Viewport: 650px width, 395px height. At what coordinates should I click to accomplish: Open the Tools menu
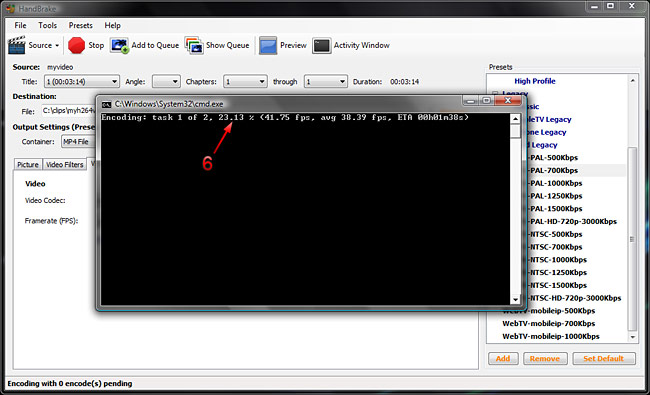coord(47,25)
